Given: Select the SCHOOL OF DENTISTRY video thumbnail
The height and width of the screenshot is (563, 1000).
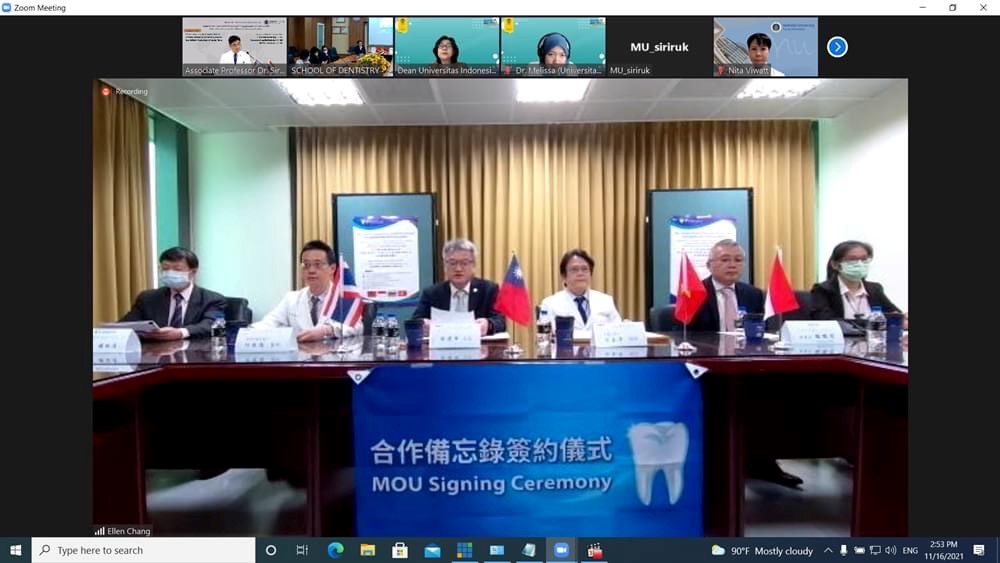Looking at the screenshot, I should click(x=340, y=46).
